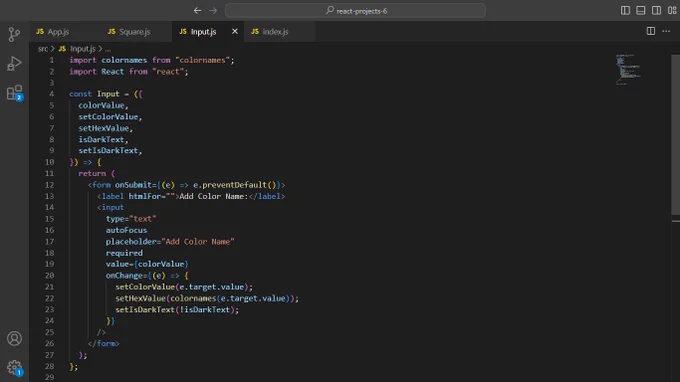The height and width of the screenshot is (382, 680).
Task: Click "const Input" declaration text
Action: [94, 94]
